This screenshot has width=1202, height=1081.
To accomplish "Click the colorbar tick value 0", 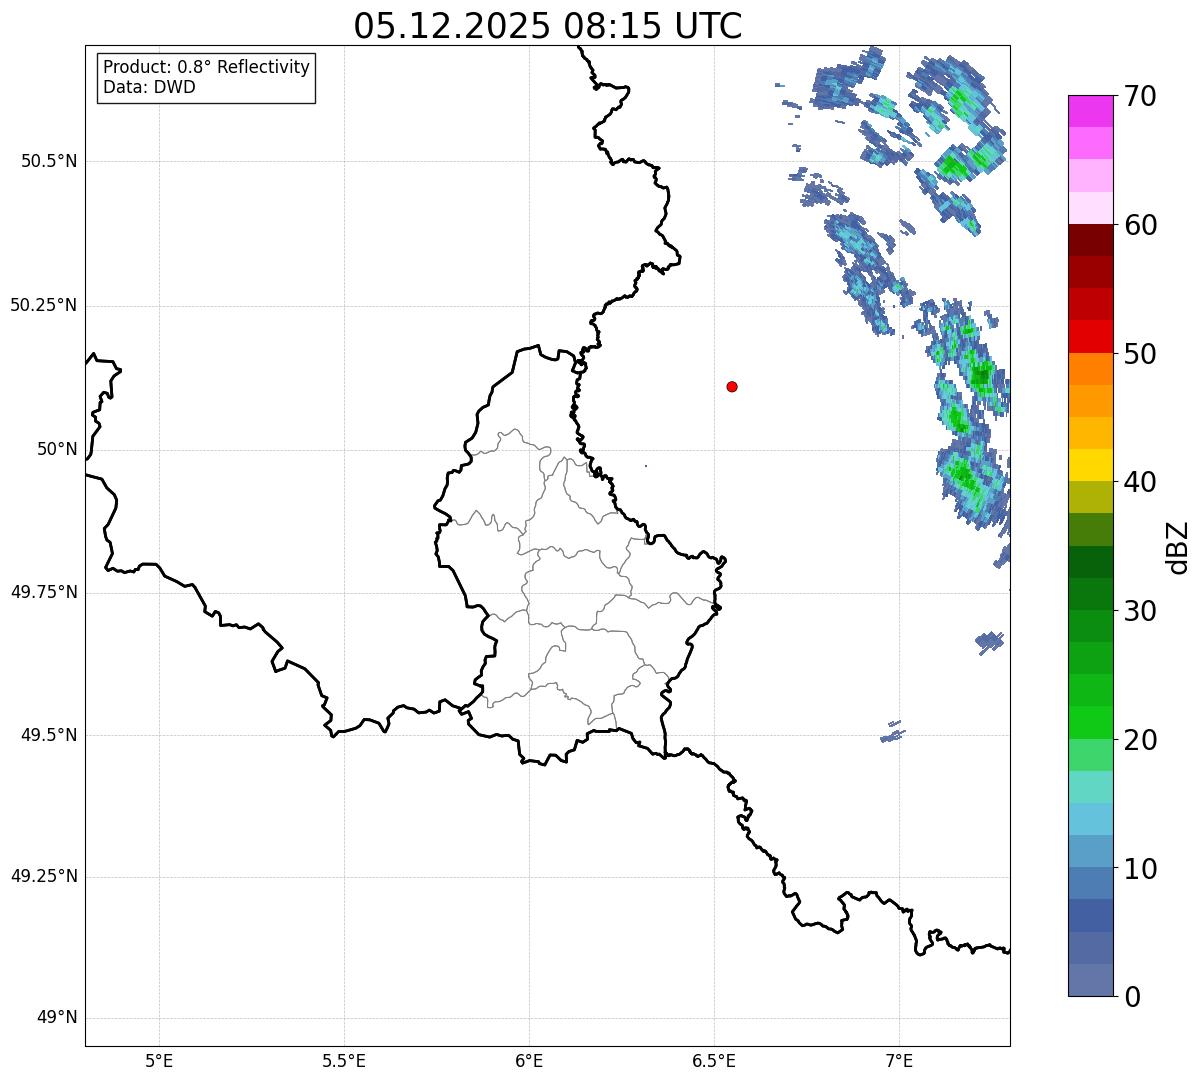I will [1132, 997].
